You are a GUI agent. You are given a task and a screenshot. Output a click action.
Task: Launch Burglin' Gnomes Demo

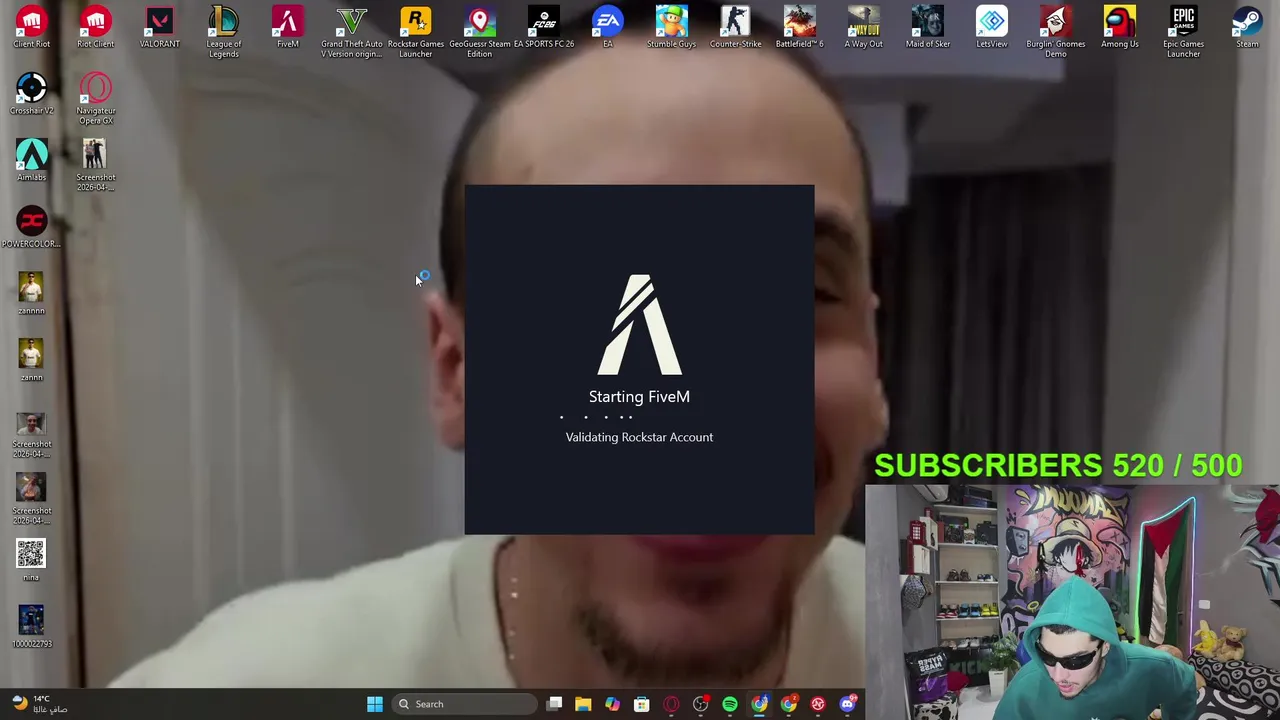(x=1055, y=31)
